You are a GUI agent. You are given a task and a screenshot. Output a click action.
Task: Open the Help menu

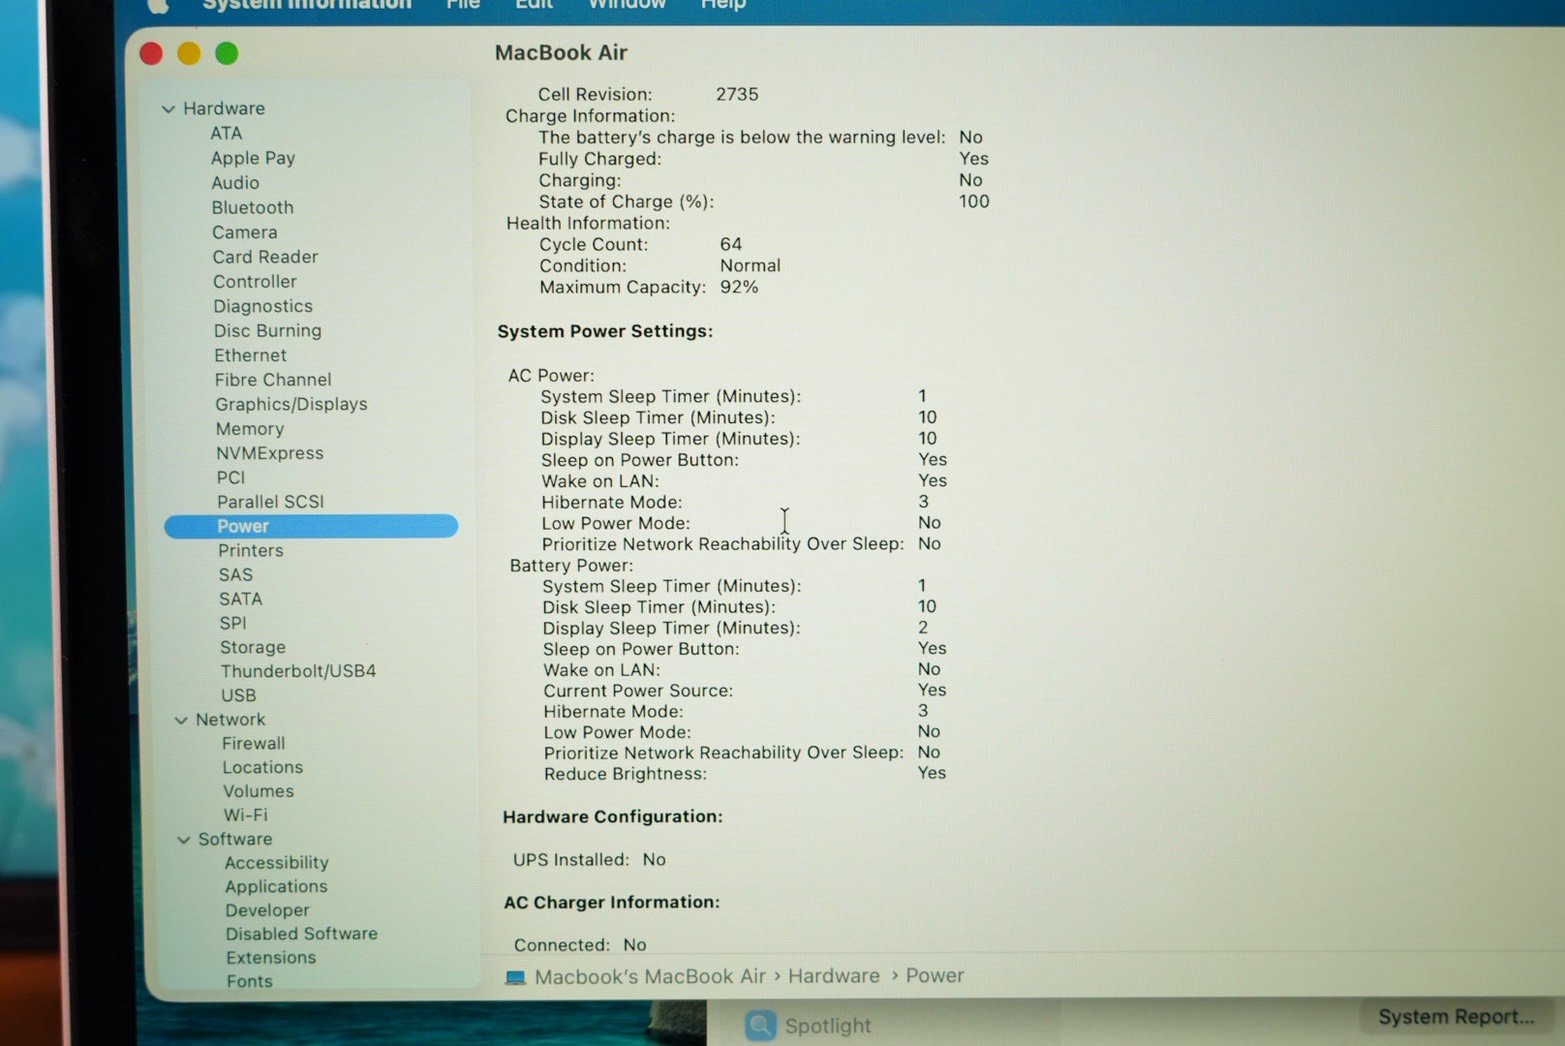tap(723, 5)
